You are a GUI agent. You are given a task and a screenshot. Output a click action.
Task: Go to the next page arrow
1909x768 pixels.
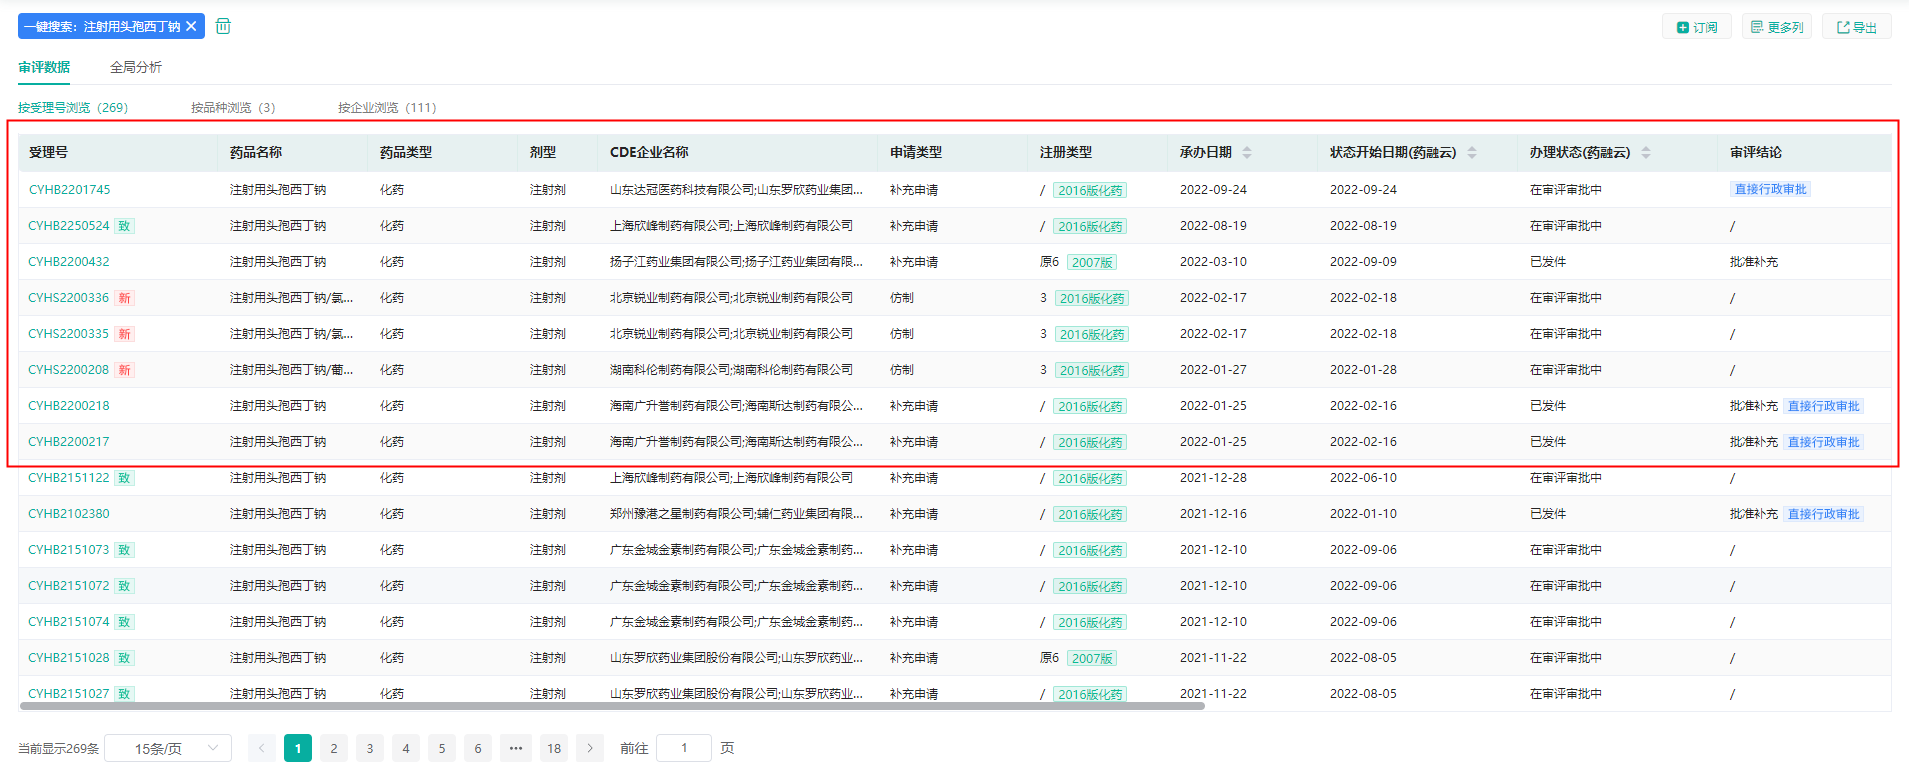pos(590,748)
